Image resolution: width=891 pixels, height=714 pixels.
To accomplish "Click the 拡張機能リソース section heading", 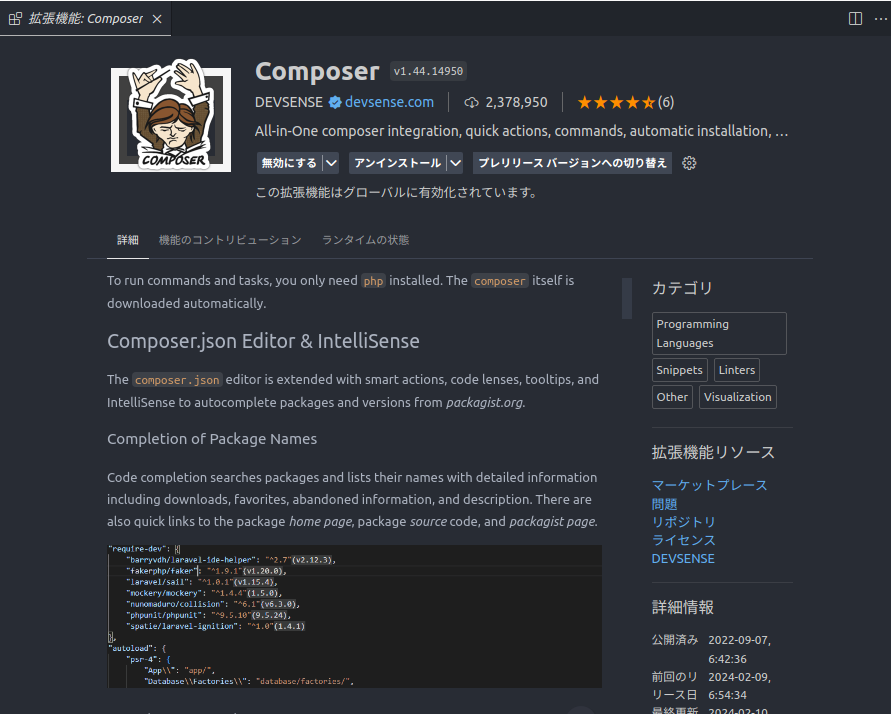I will click(713, 453).
